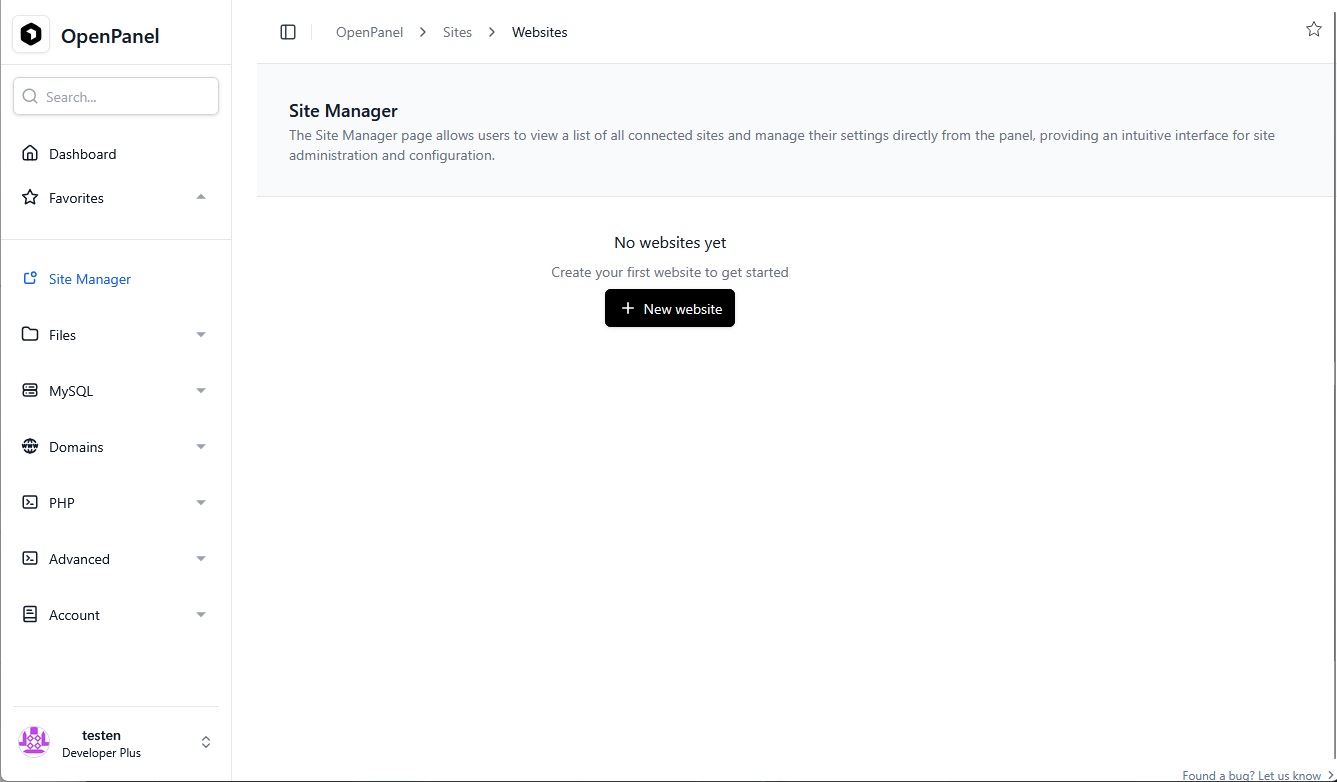
Task: Click 'Create your first website to get started' text
Action: [670, 272]
